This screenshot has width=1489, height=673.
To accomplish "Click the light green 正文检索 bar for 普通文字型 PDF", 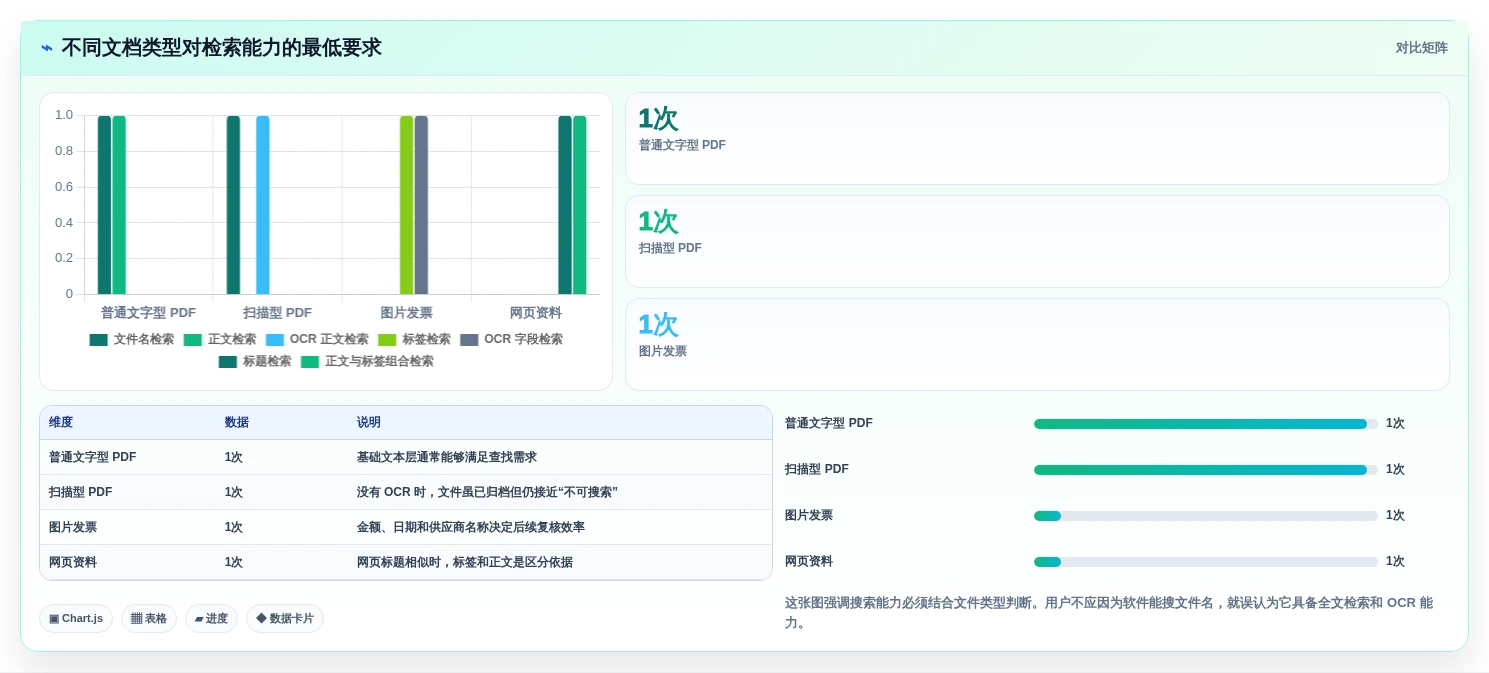I will 119,205.
